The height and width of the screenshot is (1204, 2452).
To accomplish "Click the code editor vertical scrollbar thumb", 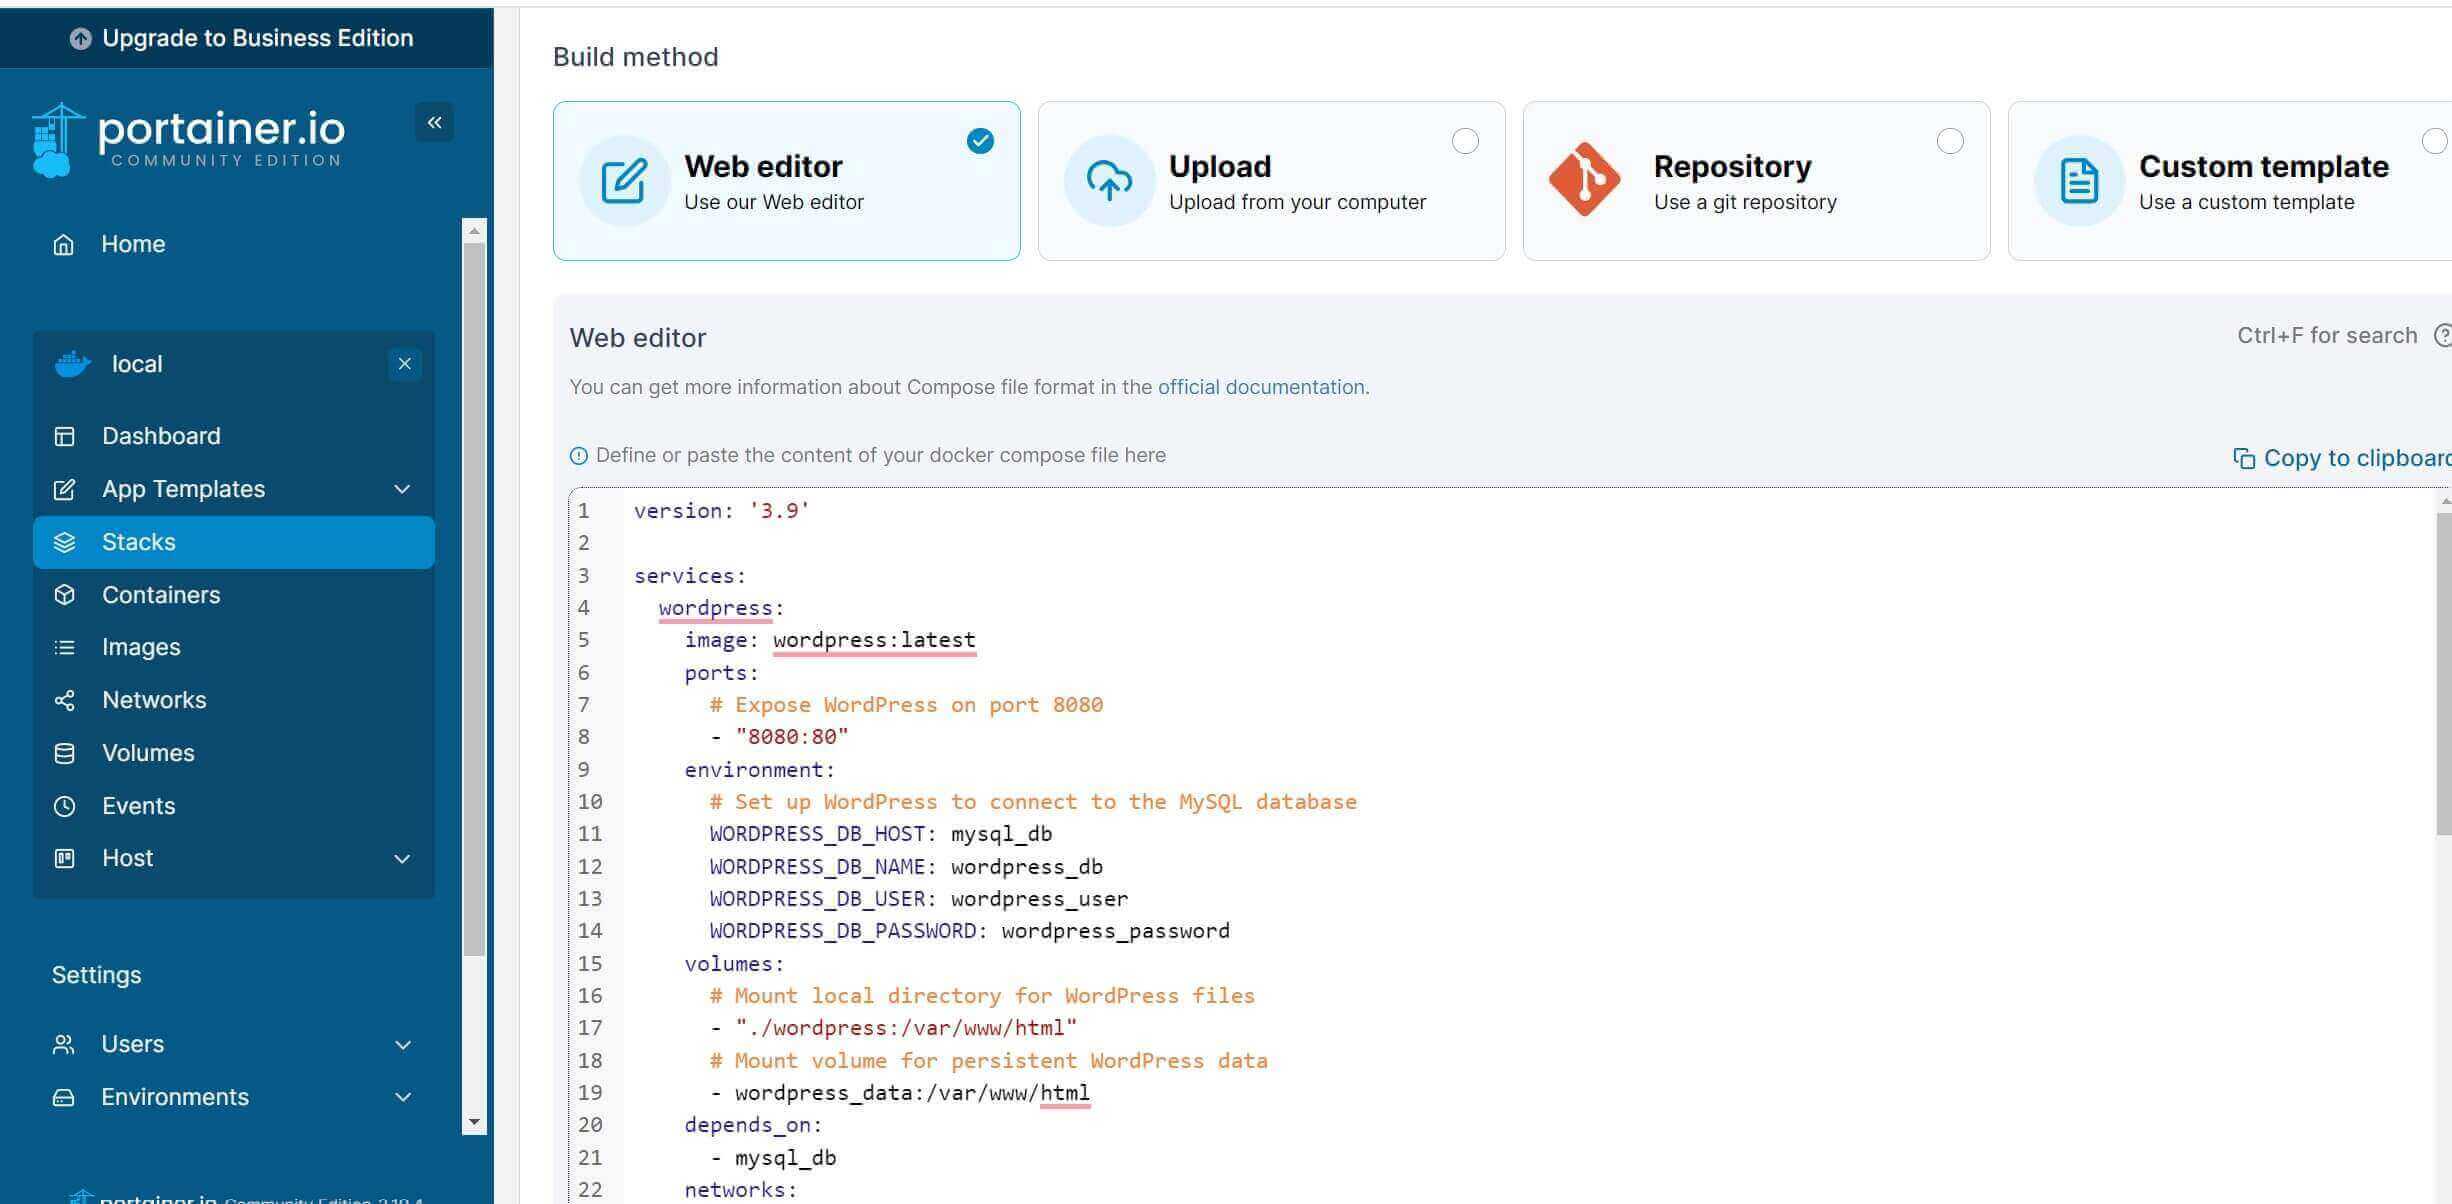I will point(2444,674).
